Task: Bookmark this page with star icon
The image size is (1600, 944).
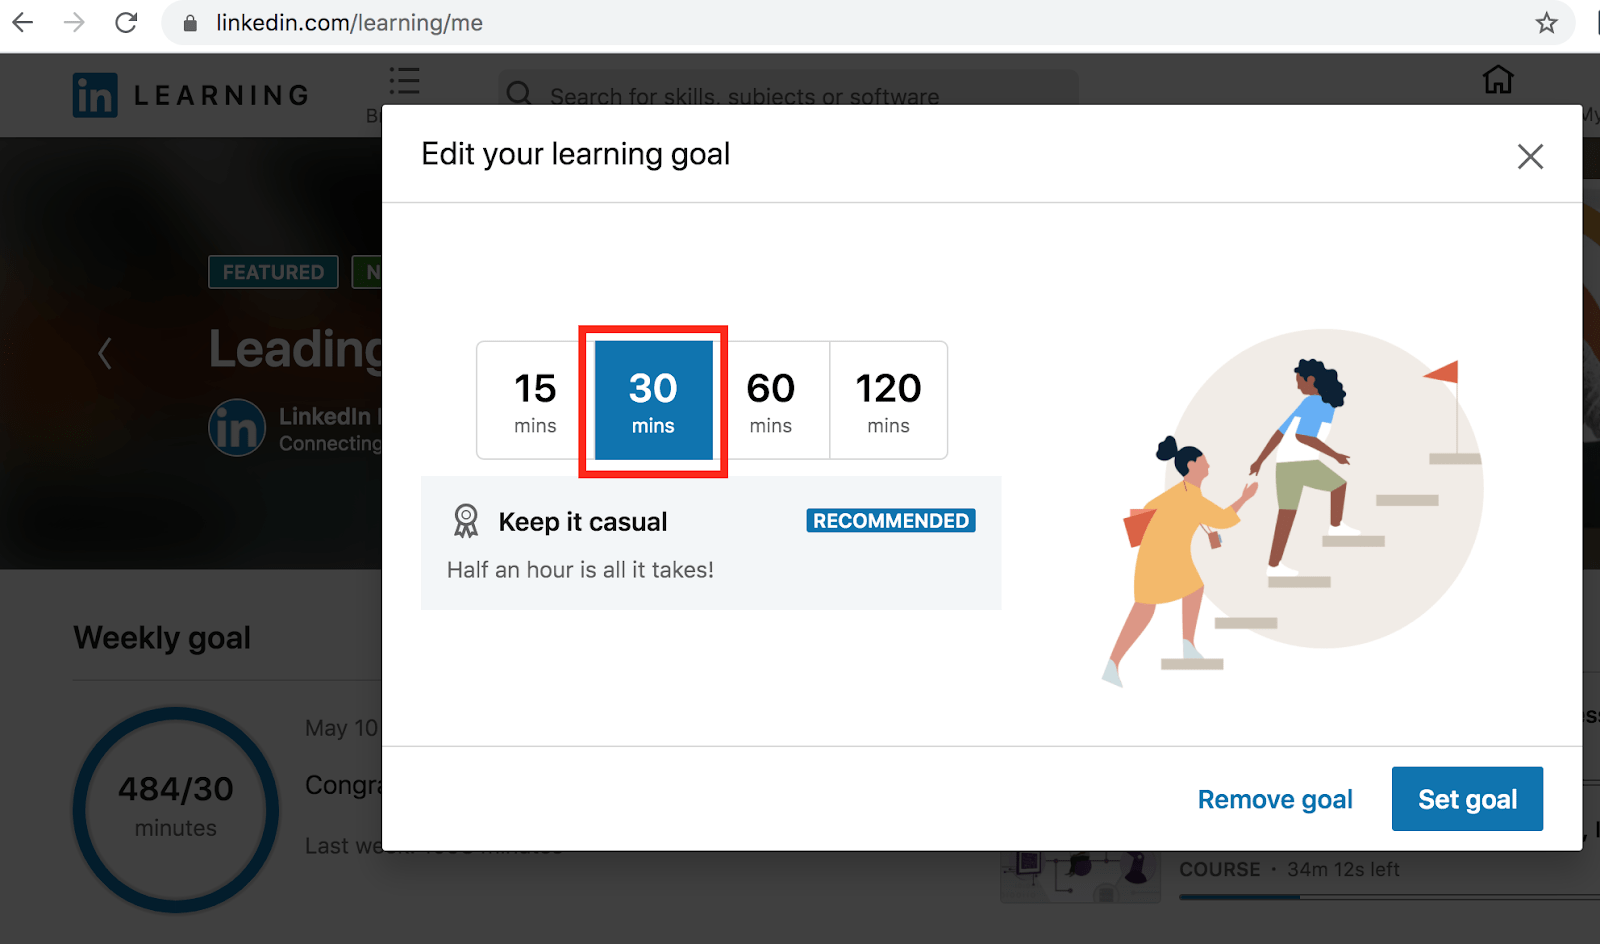Action: click(1546, 23)
